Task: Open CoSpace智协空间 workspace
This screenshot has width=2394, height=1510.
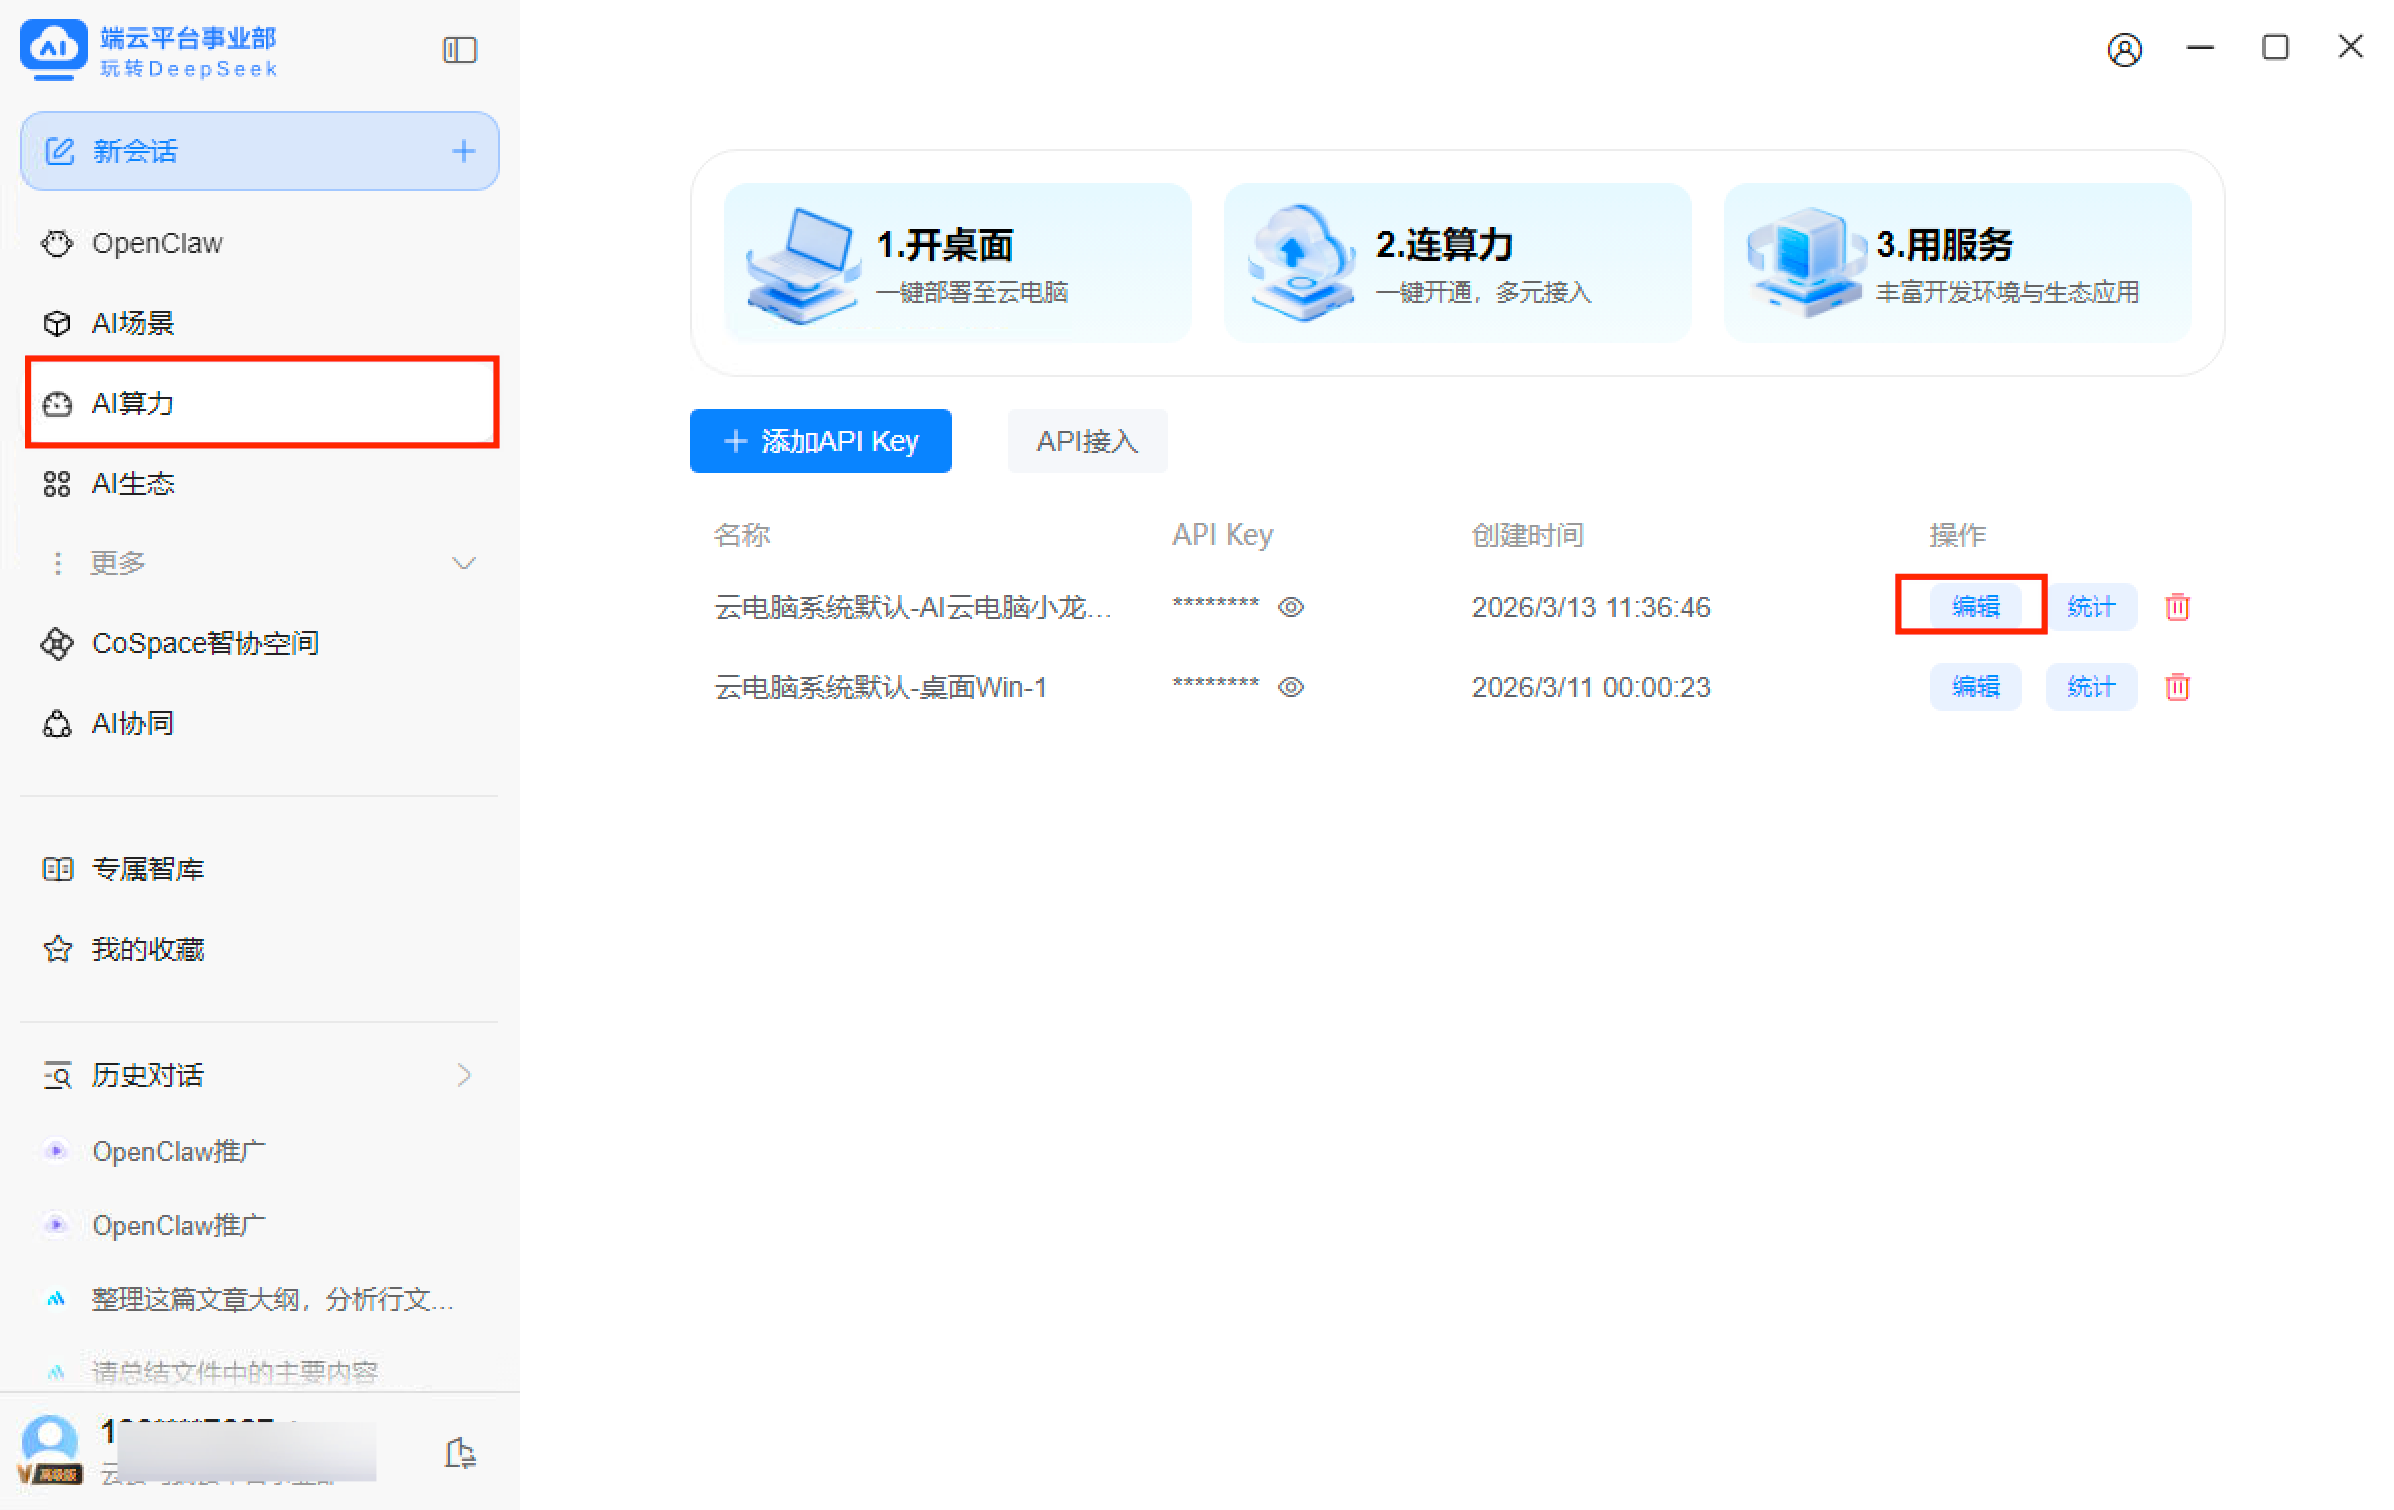Action: [204, 643]
